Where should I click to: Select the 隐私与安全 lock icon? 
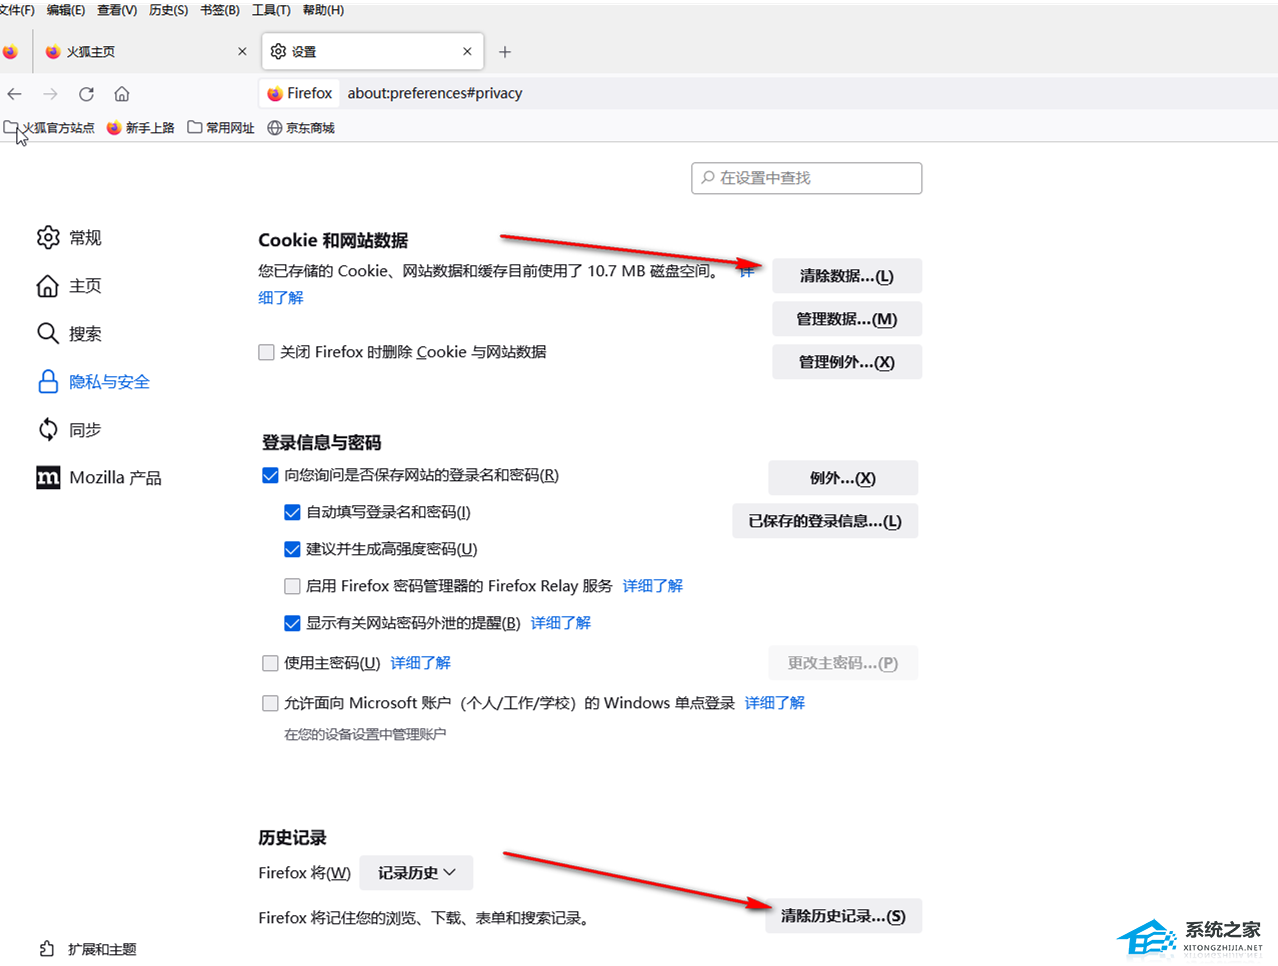pos(47,381)
